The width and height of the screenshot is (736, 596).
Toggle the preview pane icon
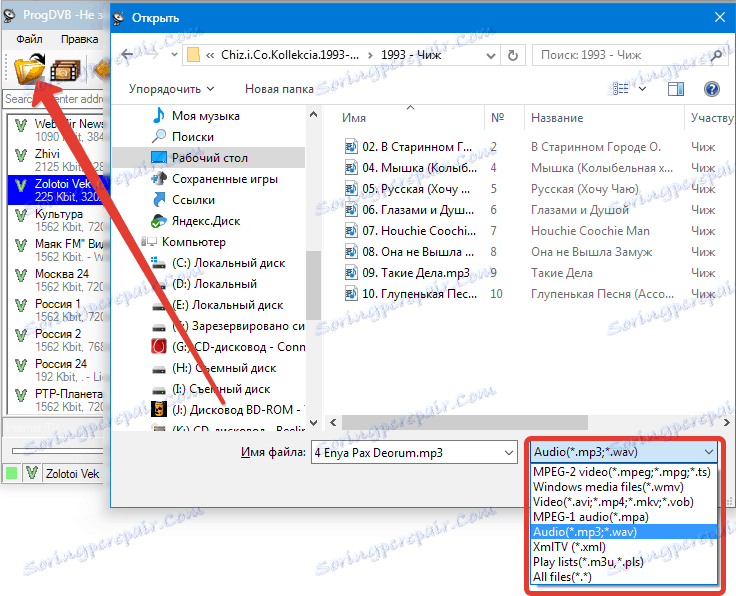(x=676, y=89)
